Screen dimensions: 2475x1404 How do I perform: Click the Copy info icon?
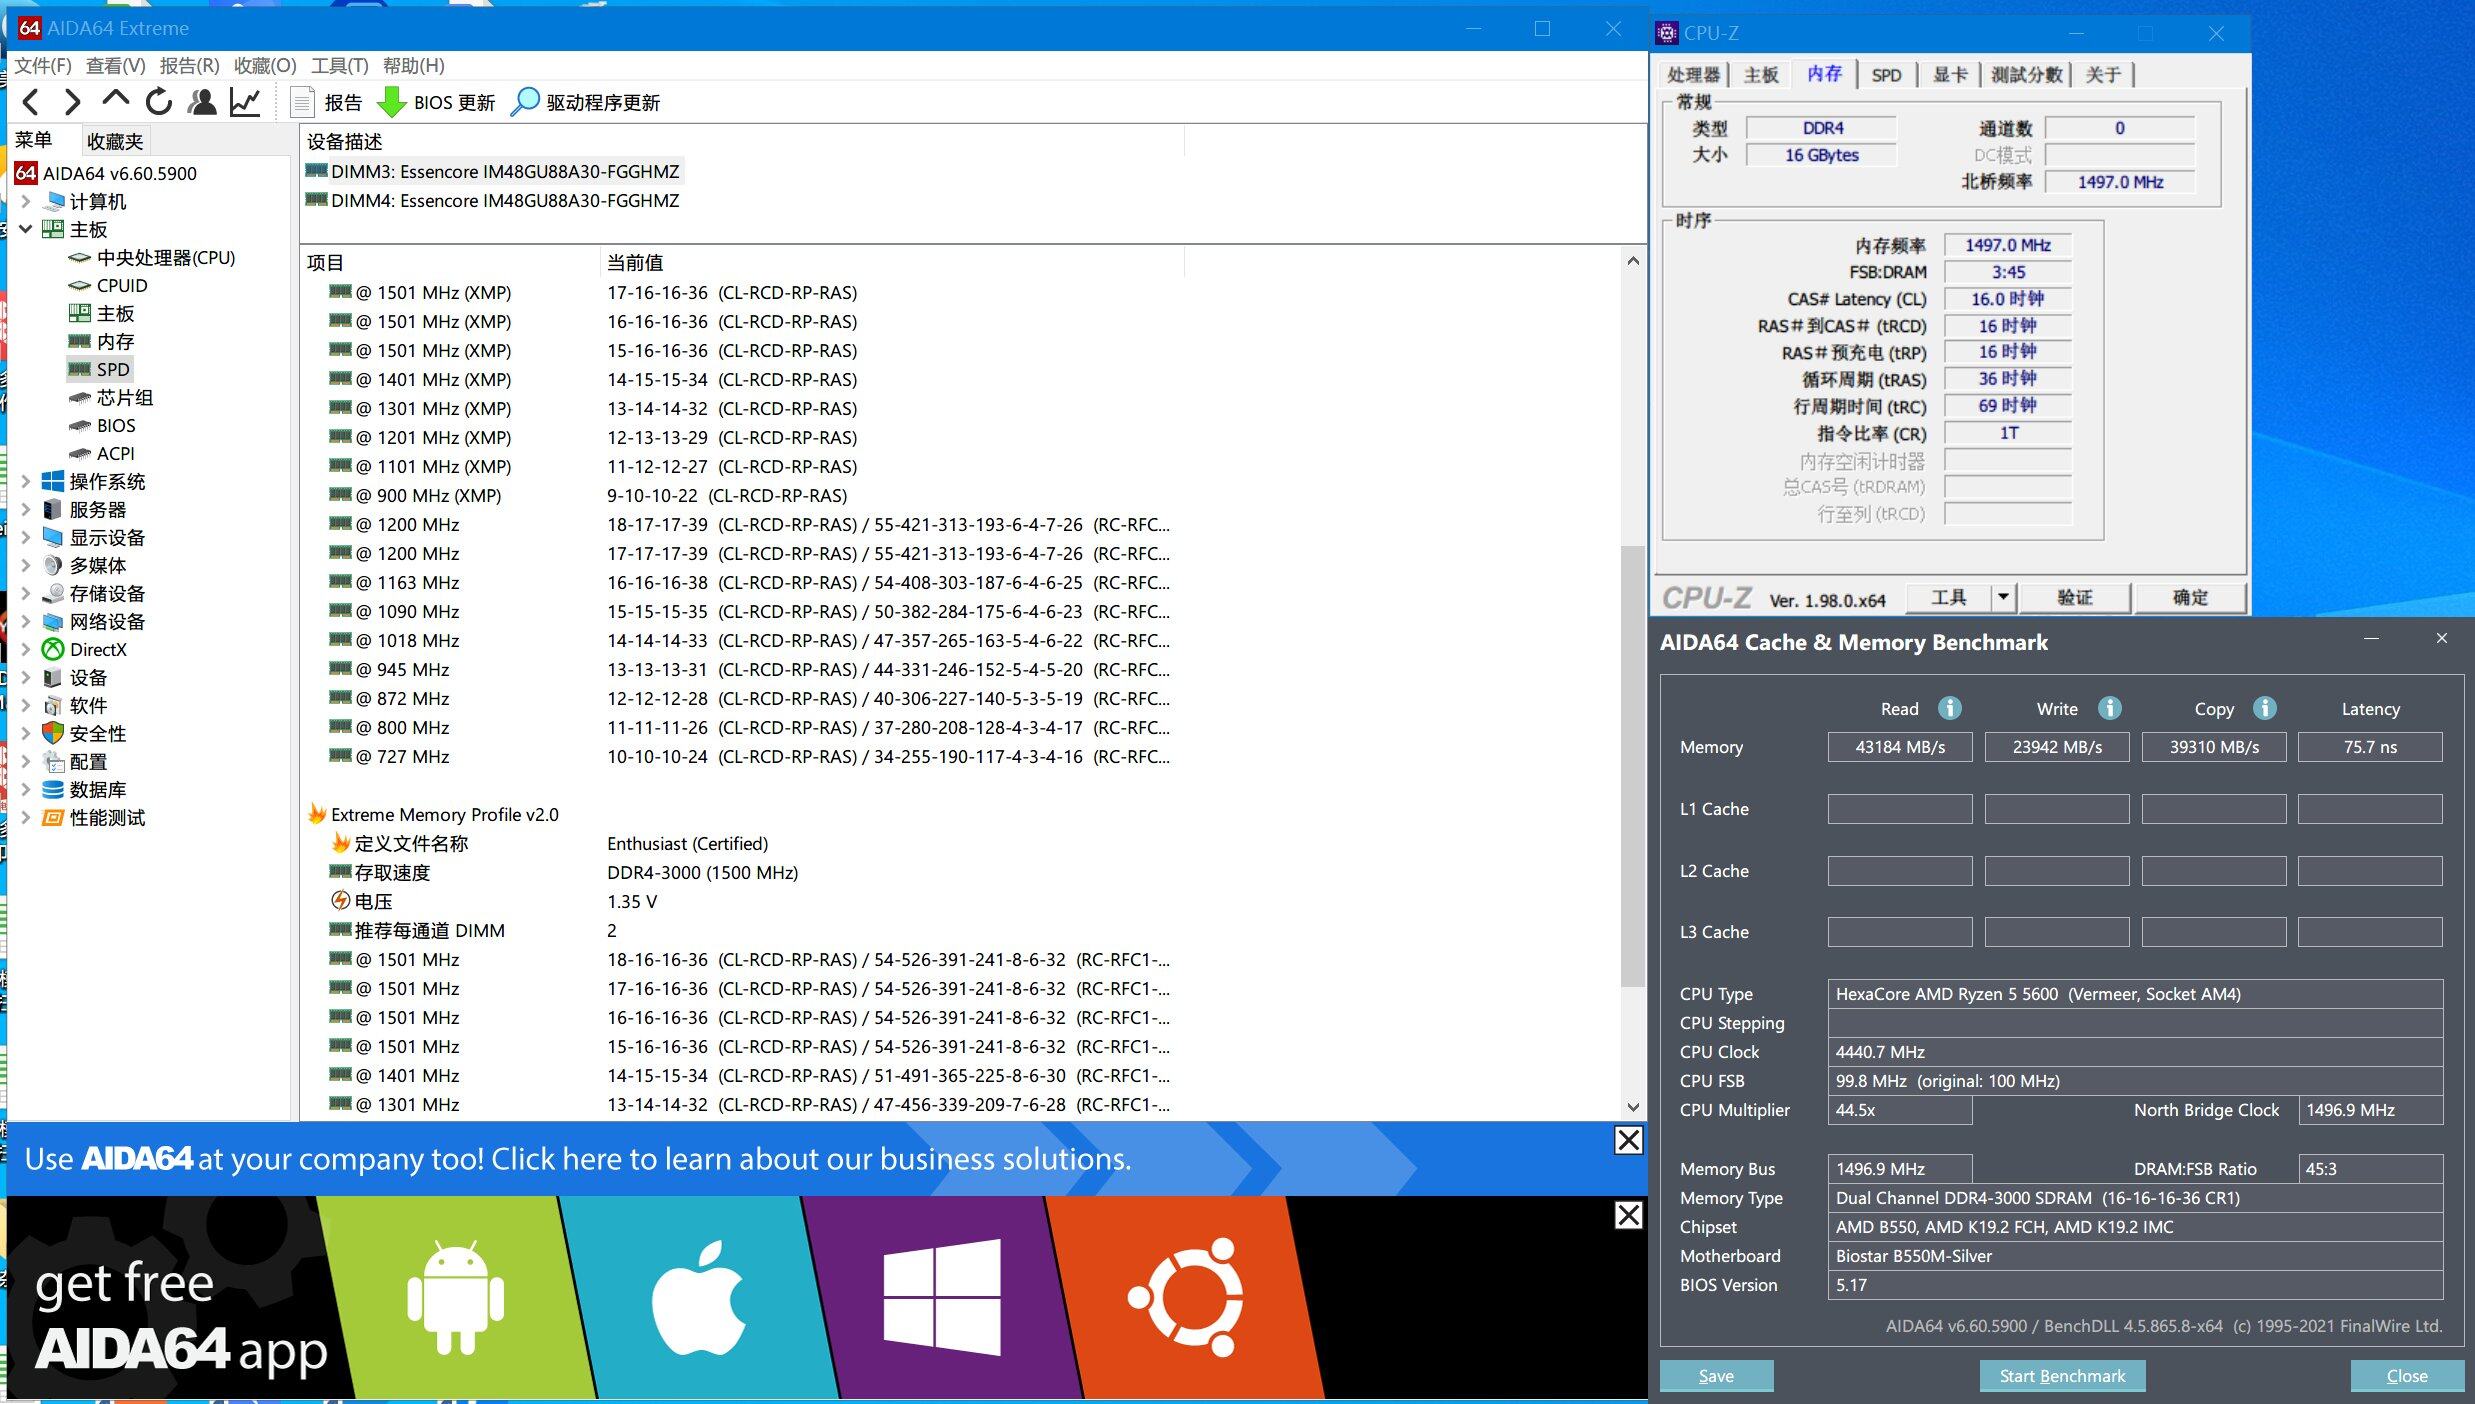tap(2265, 708)
